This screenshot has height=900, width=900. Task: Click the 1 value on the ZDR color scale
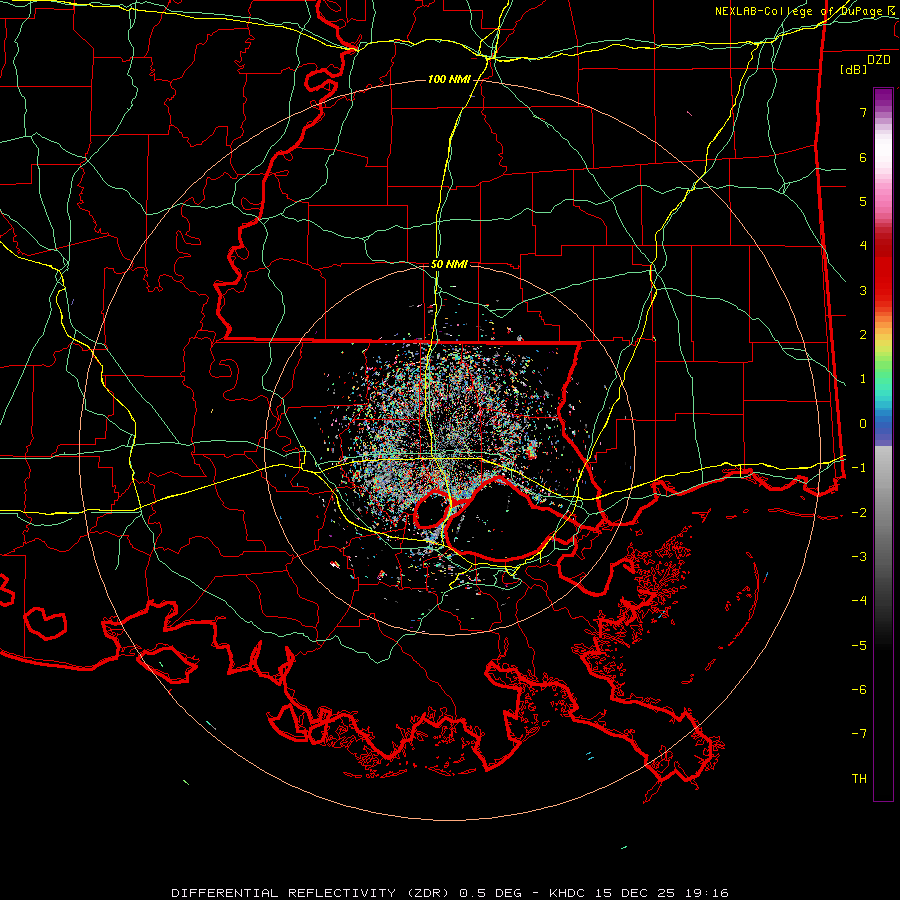[x=863, y=379]
